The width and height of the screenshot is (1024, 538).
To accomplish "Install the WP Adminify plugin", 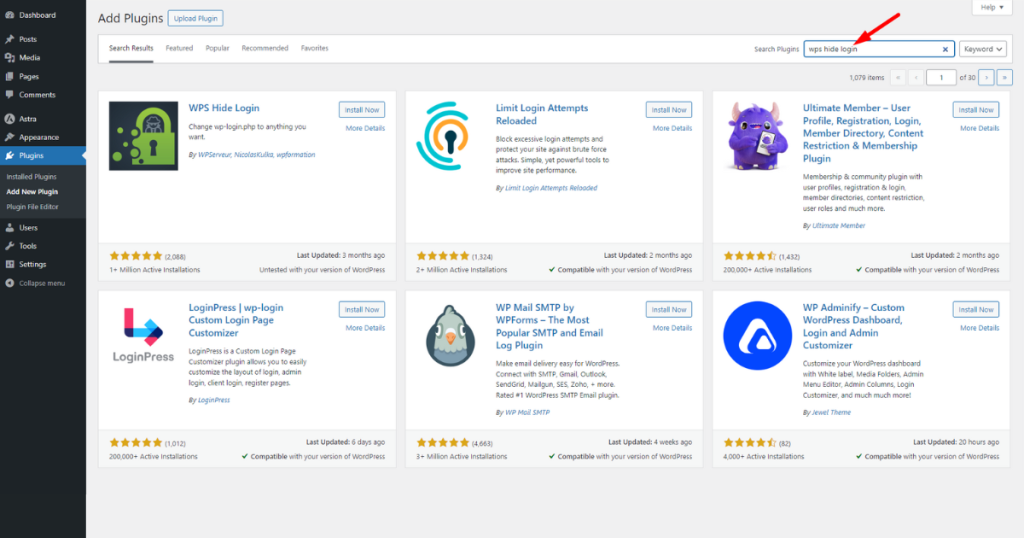I will 976,309.
